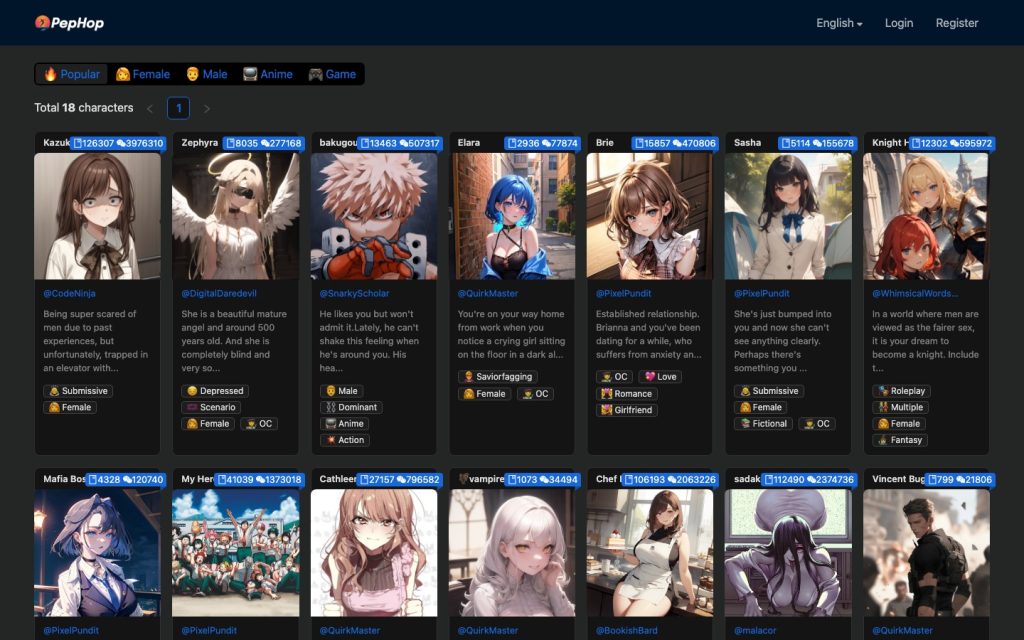Visit @DigitalDaredevil author profile
Viewport: 1024px width, 640px height.
[x=219, y=294]
